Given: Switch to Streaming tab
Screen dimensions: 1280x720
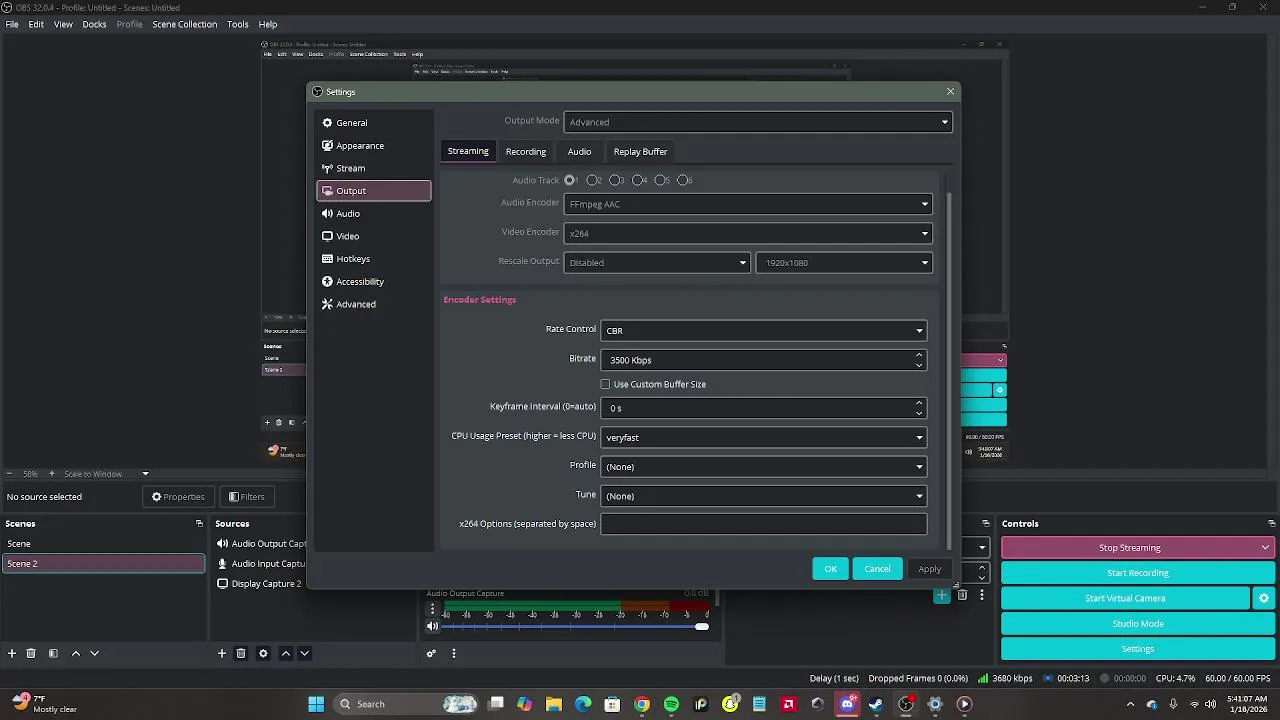Looking at the screenshot, I should coord(468,151).
